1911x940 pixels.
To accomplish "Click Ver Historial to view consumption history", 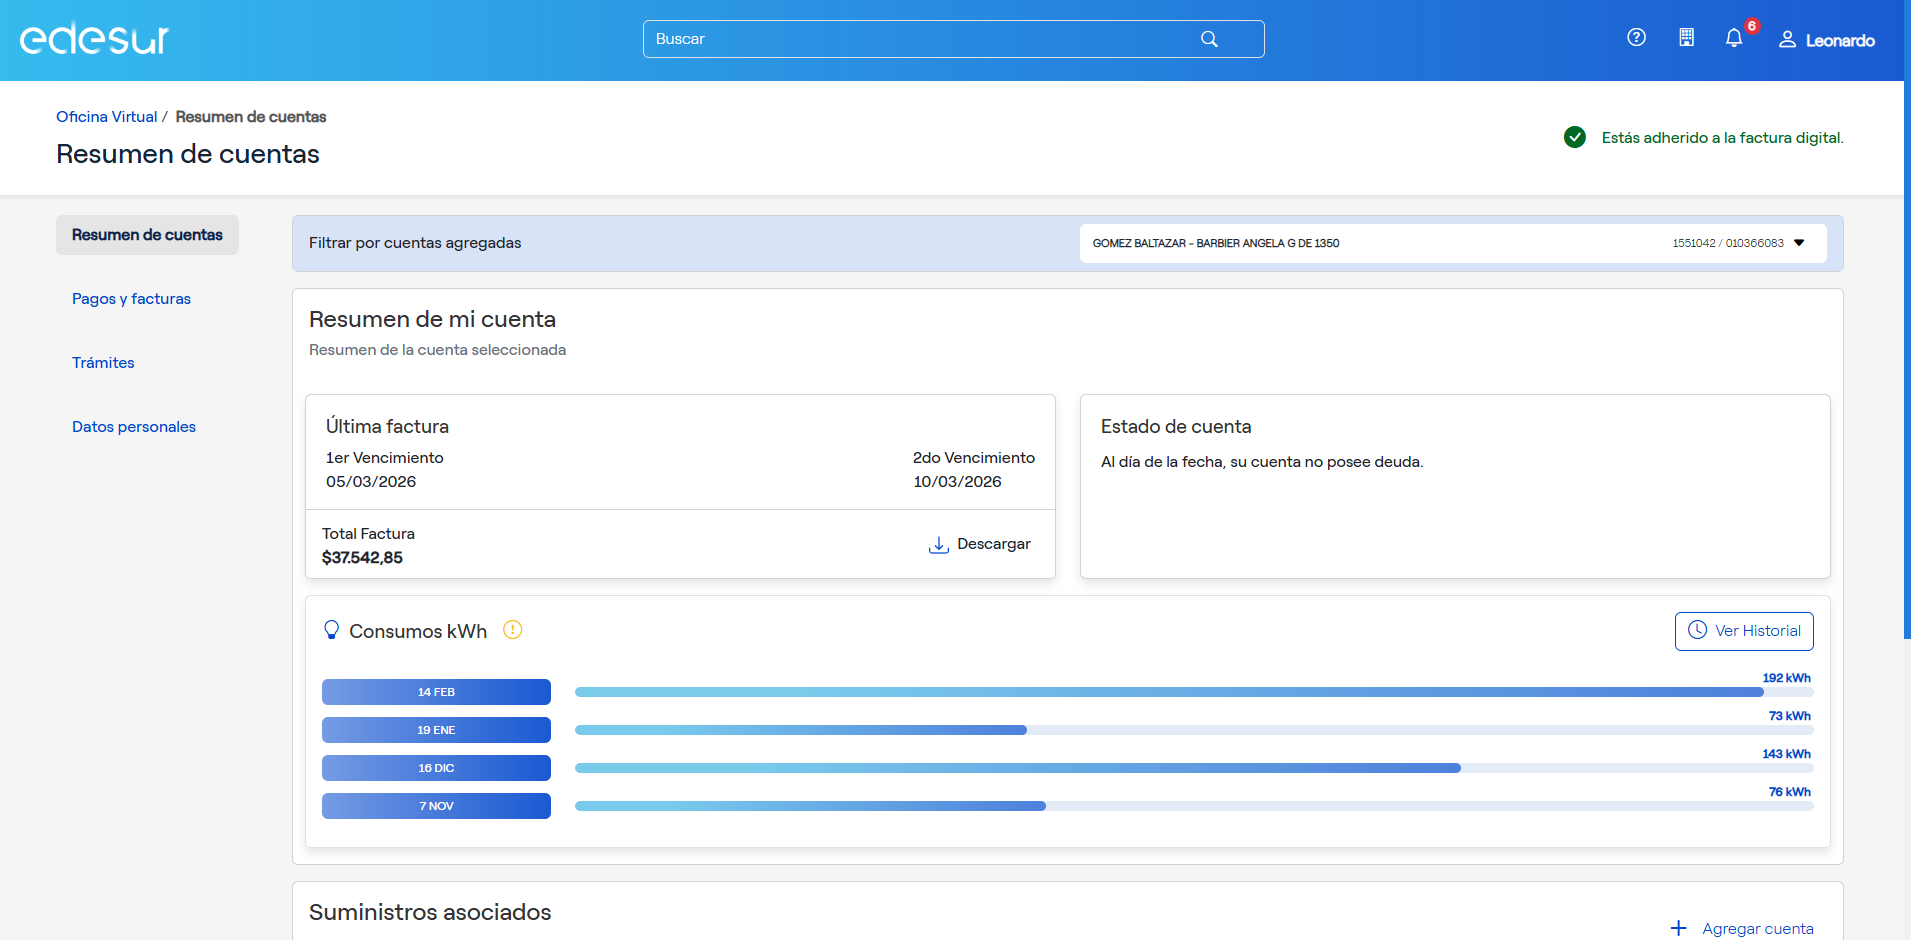I will 1744,631.
